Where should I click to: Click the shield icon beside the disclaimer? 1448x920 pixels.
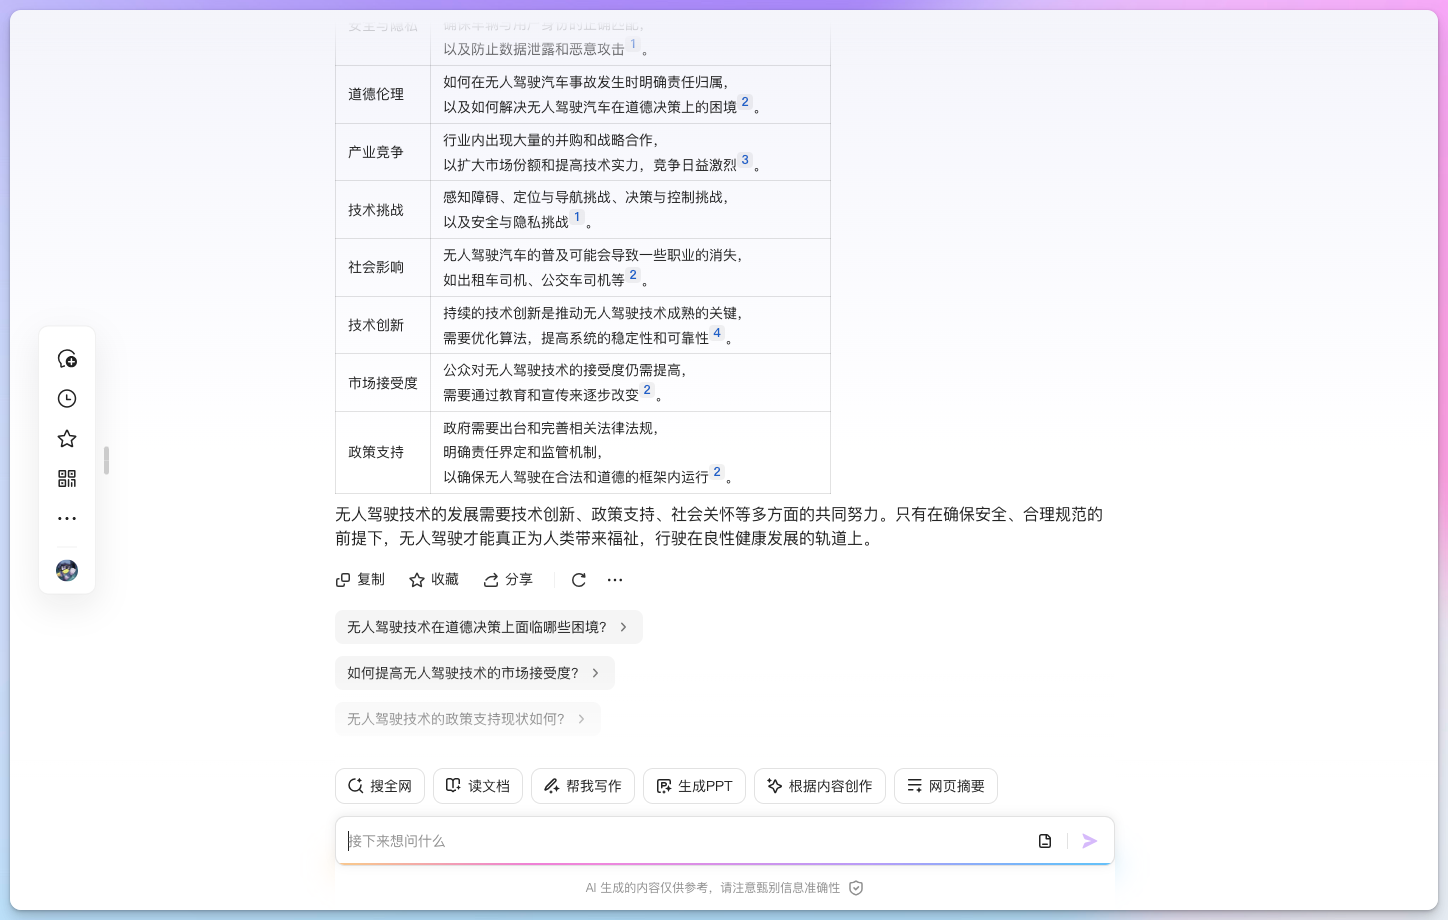856,887
